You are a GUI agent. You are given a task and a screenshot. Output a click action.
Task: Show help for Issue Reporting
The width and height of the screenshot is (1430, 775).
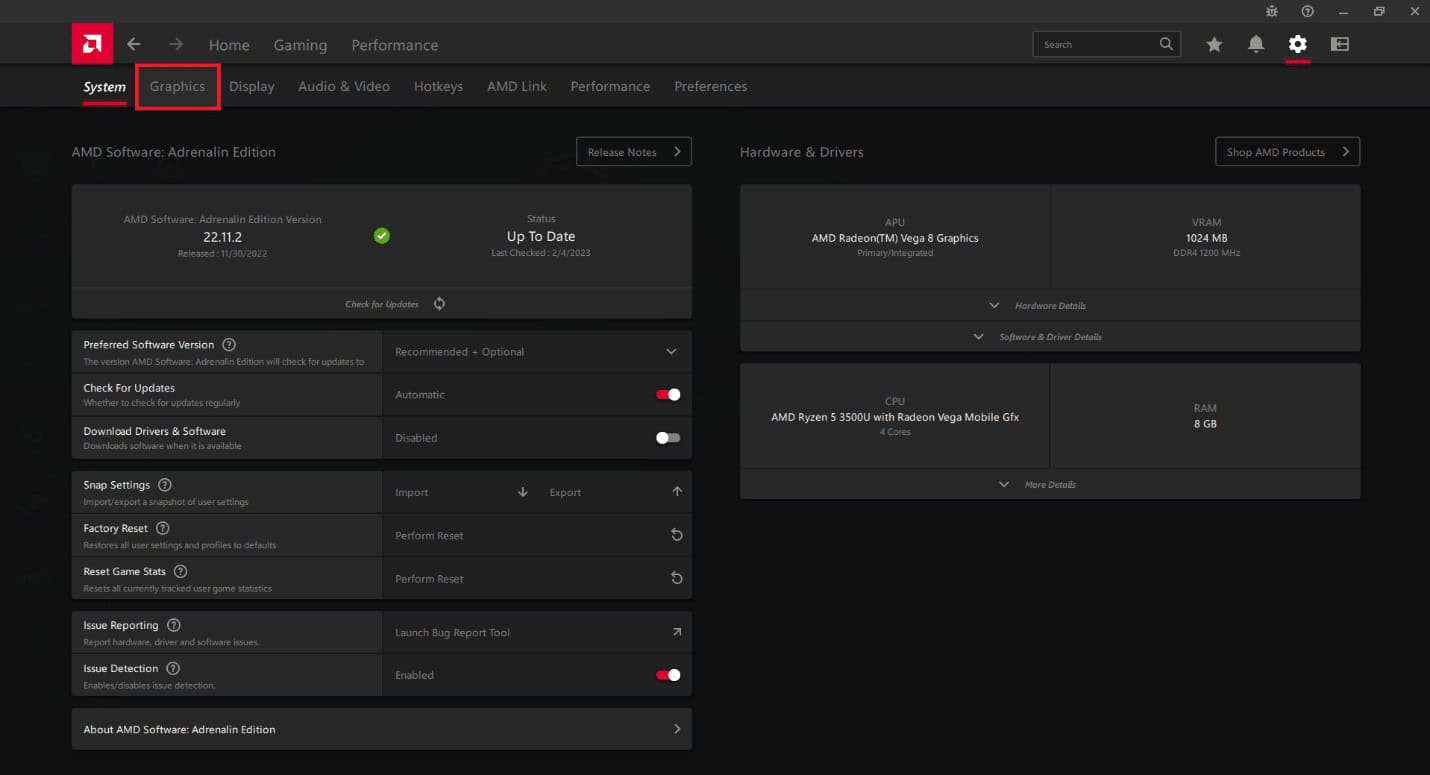pyautogui.click(x=174, y=625)
